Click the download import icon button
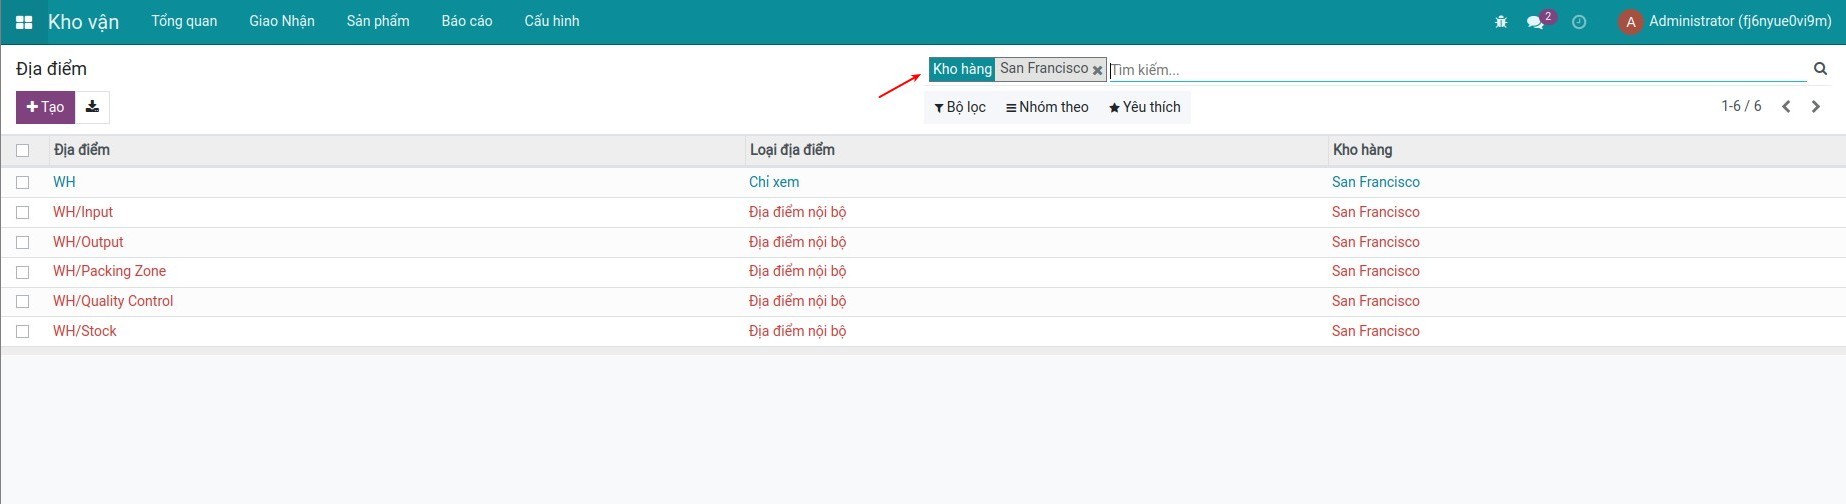This screenshot has width=1846, height=504. (92, 107)
